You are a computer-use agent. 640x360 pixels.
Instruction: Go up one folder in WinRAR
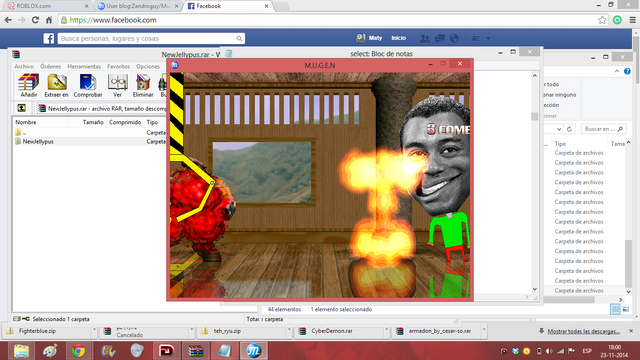22,108
